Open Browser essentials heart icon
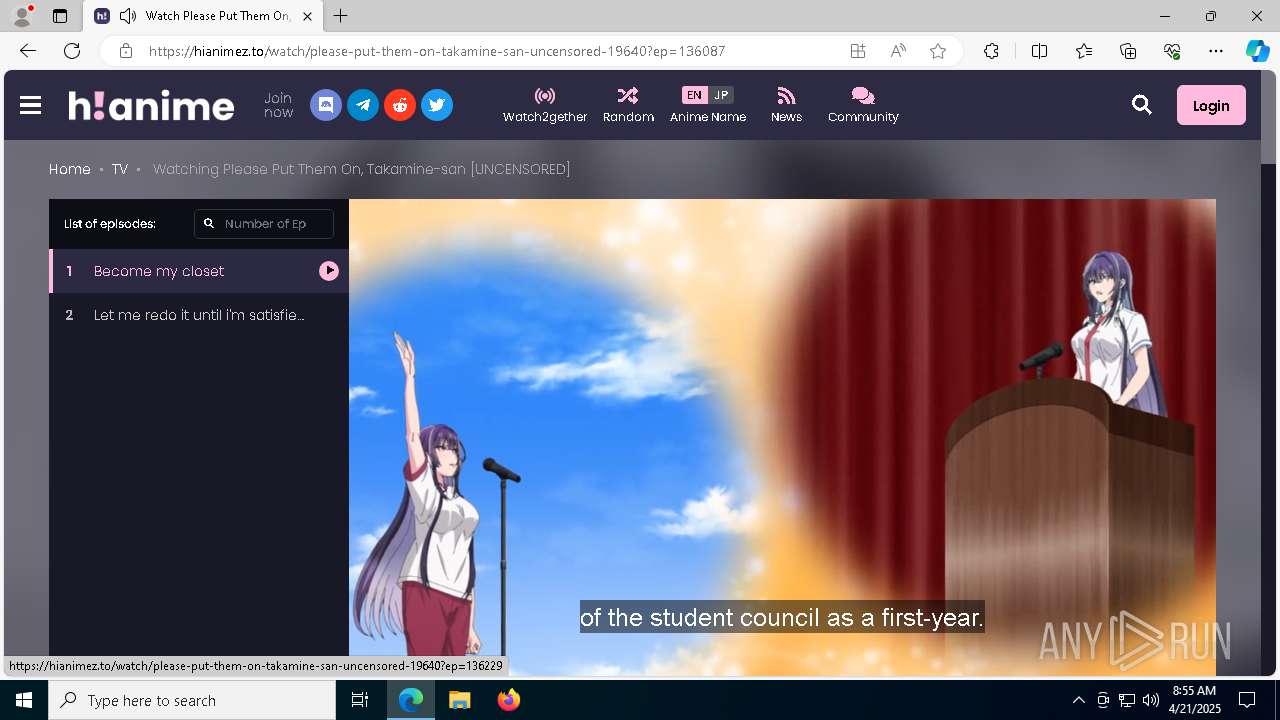The height and width of the screenshot is (720, 1280). point(1172,51)
